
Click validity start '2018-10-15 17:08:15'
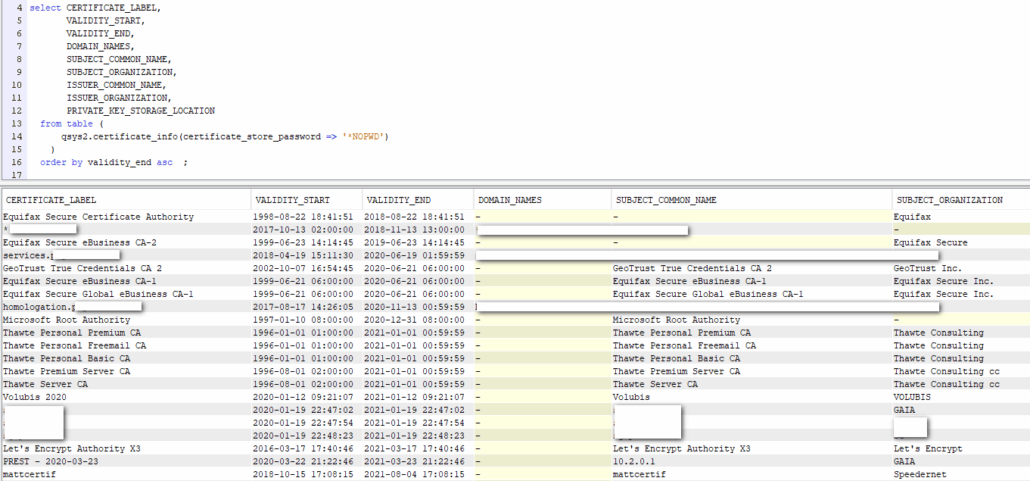pyautogui.click(x=303, y=474)
